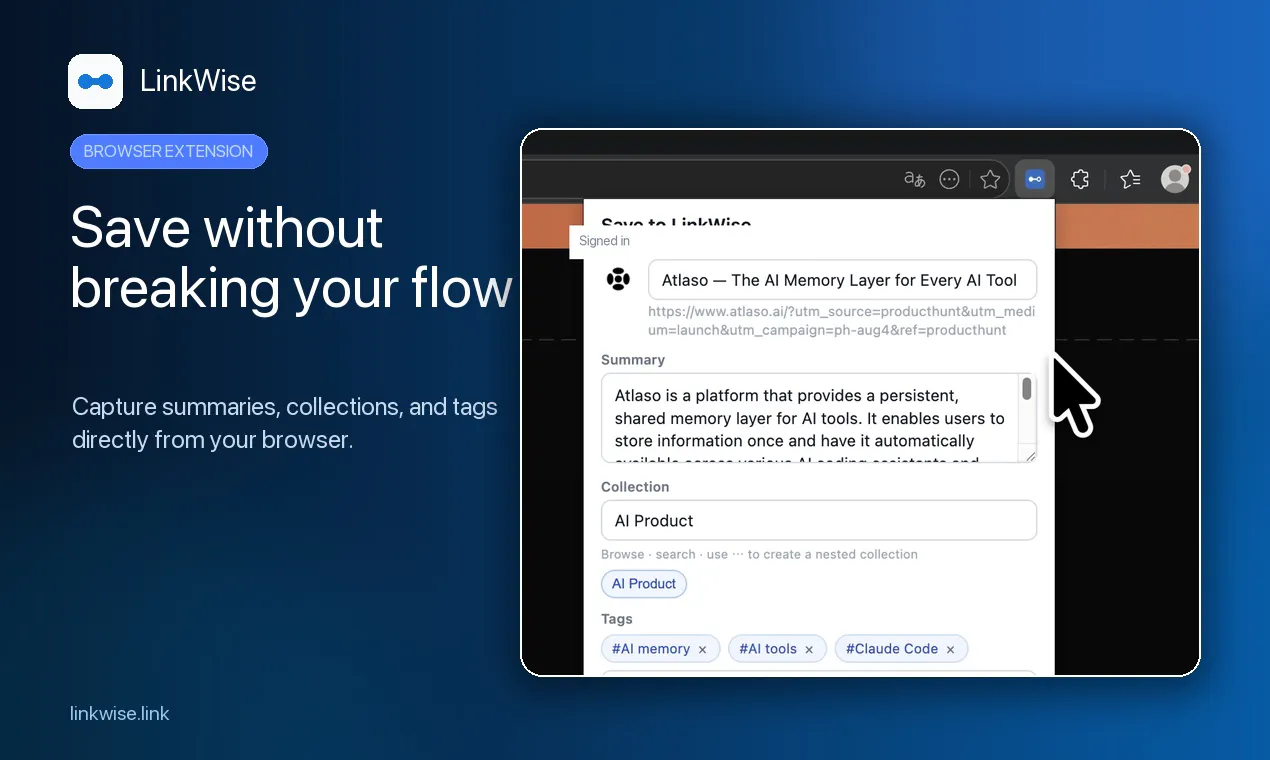Click inside the Summary text area
Image resolution: width=1270 pixels, height=760 pixels.
819,418
